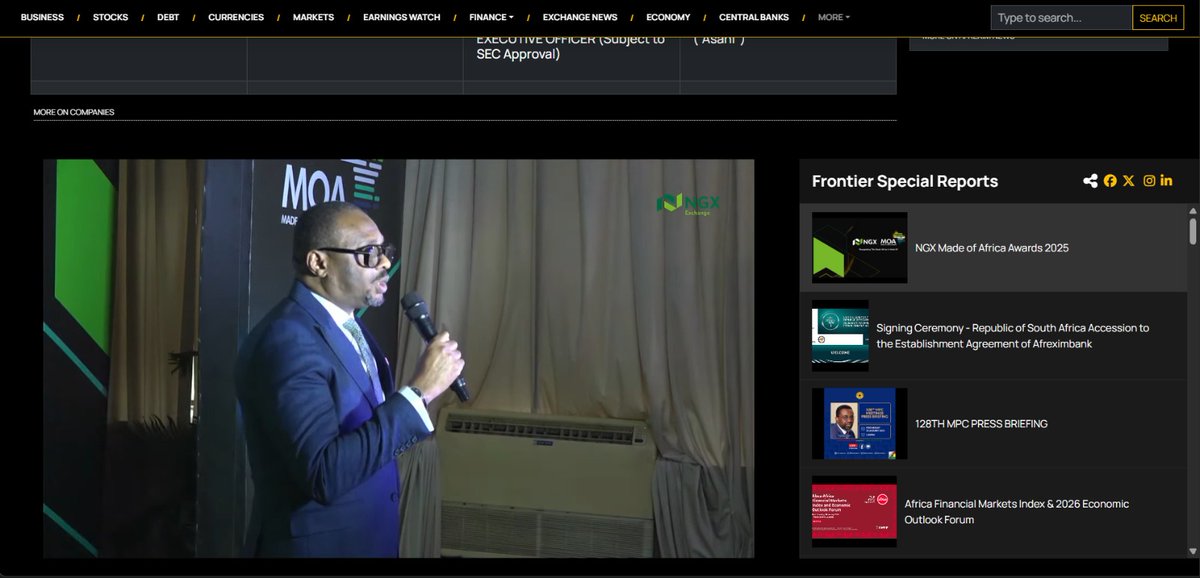
Task: Select the 128th MPC Press Briefing thumbnail
Action: point(860,424)
